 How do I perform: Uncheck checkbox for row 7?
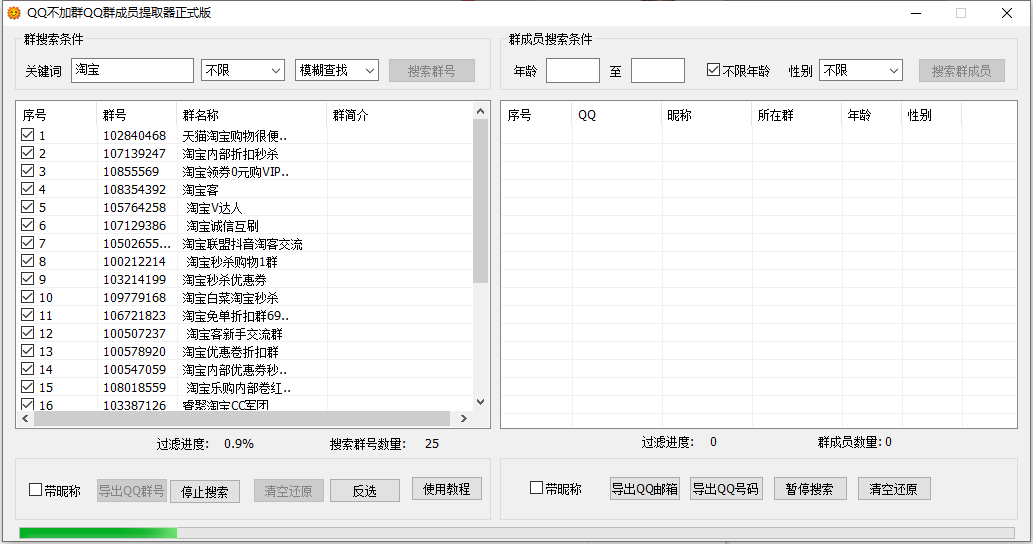28,243
